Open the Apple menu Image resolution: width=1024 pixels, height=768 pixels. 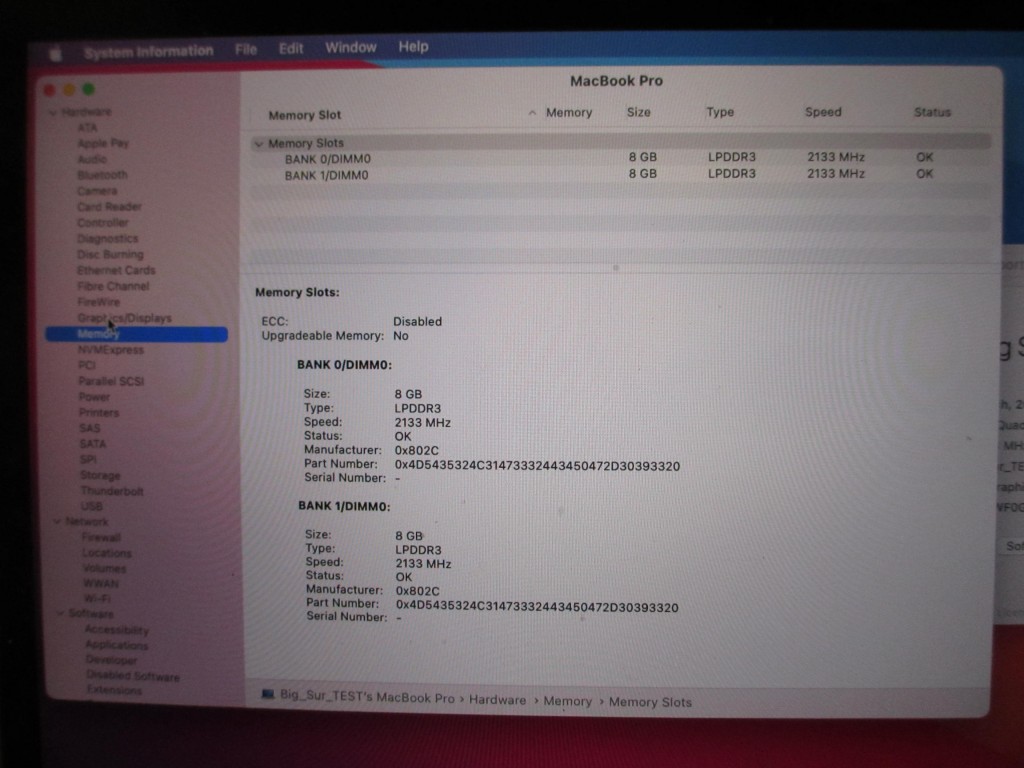tap(56, 53)
